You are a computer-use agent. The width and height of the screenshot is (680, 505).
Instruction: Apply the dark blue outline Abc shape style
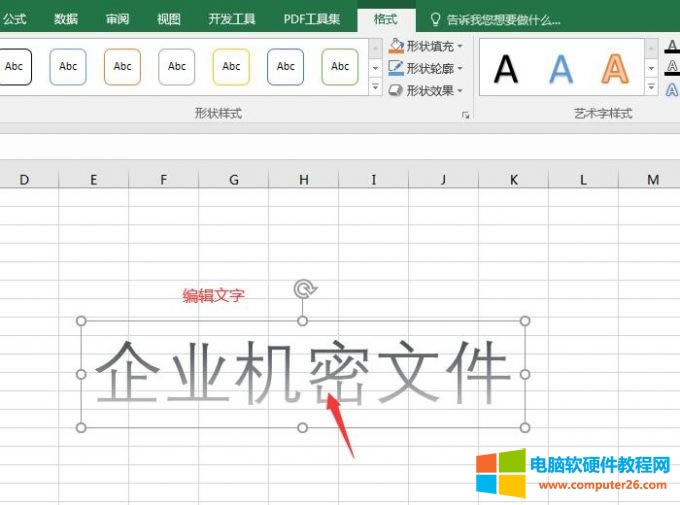click(x=285, y=66)
